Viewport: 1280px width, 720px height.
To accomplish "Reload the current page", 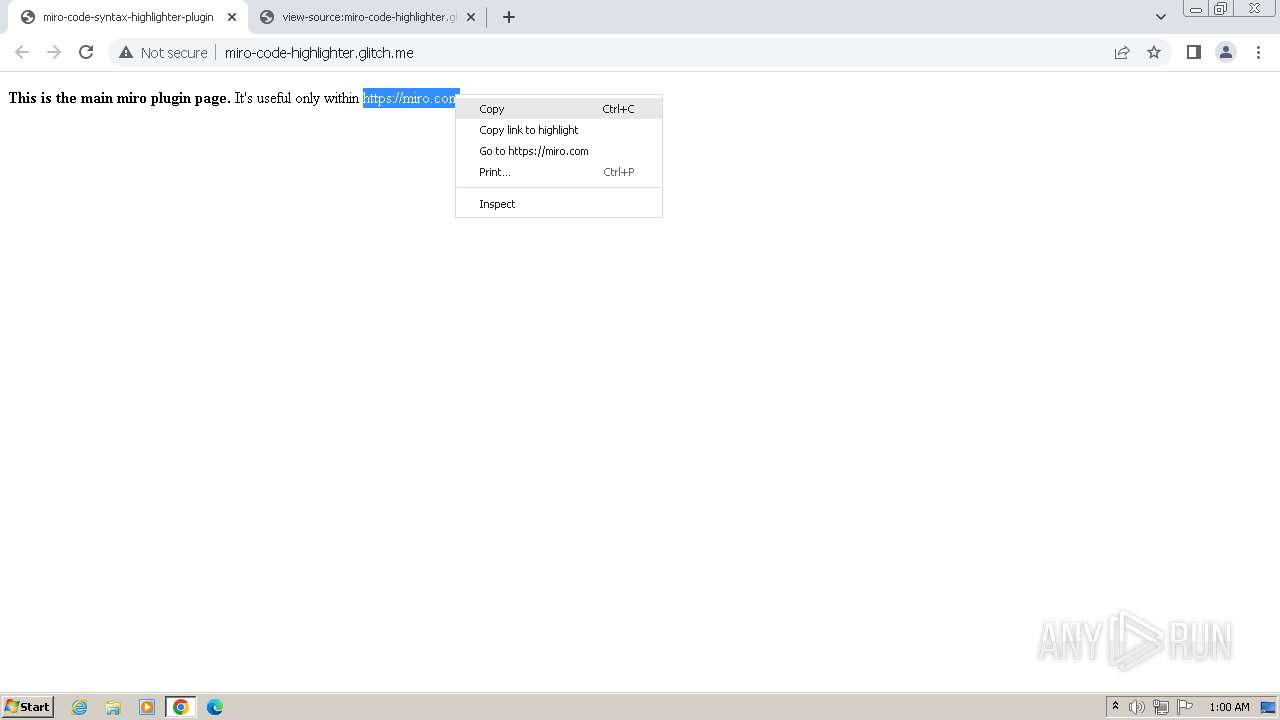I will pyautogui.click(x=86, y=52).
